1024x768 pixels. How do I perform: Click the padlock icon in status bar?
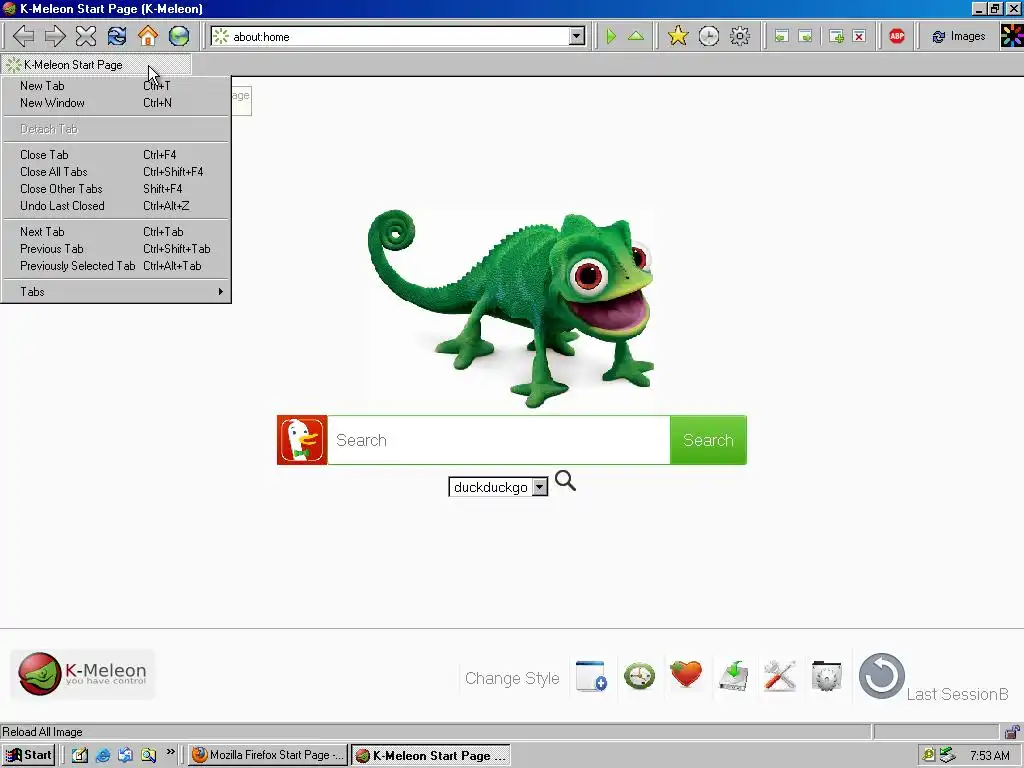tap(1012, 731)
